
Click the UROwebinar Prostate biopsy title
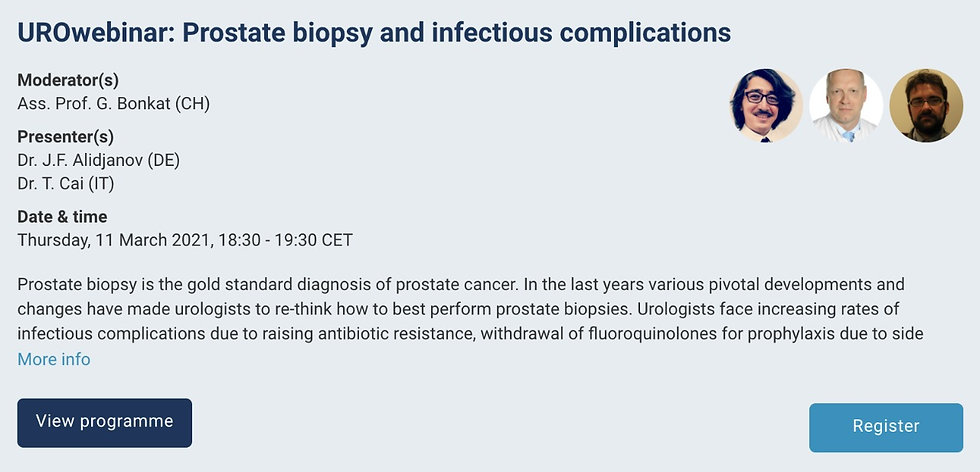(x=374, y=33)
